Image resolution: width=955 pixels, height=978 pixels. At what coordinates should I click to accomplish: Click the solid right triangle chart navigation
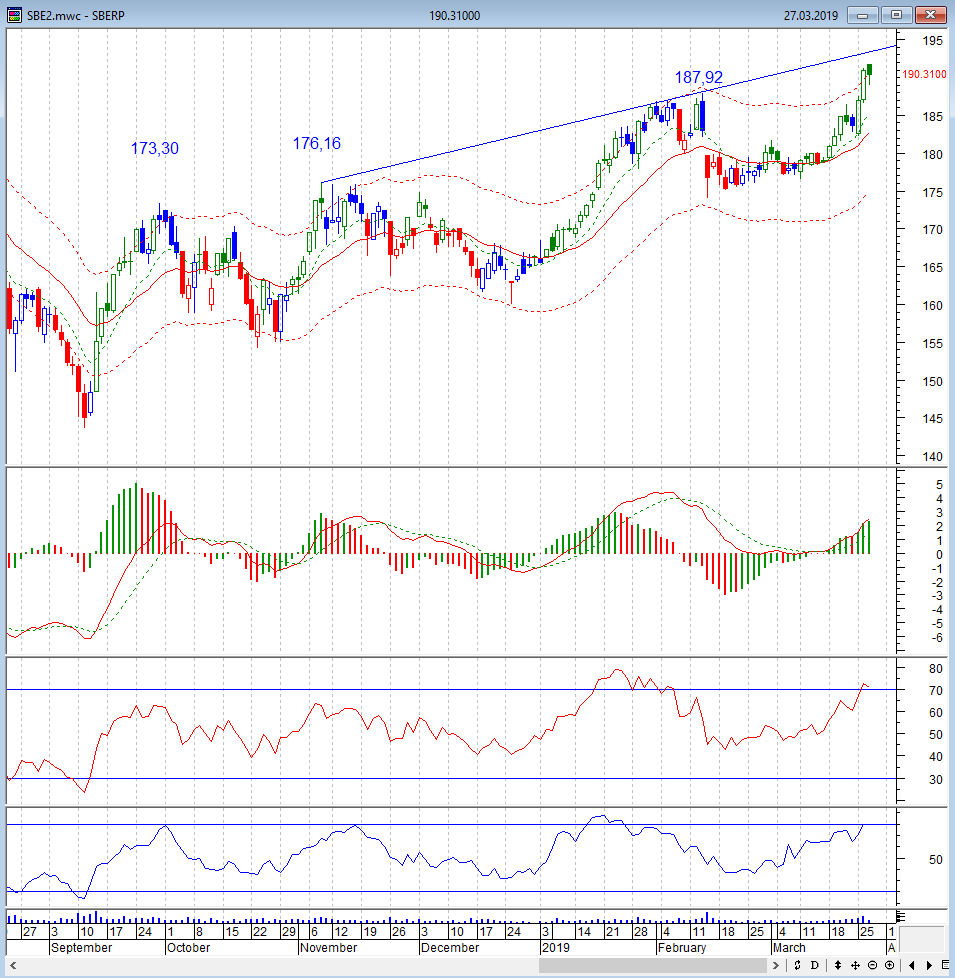[x=929, y=965]
